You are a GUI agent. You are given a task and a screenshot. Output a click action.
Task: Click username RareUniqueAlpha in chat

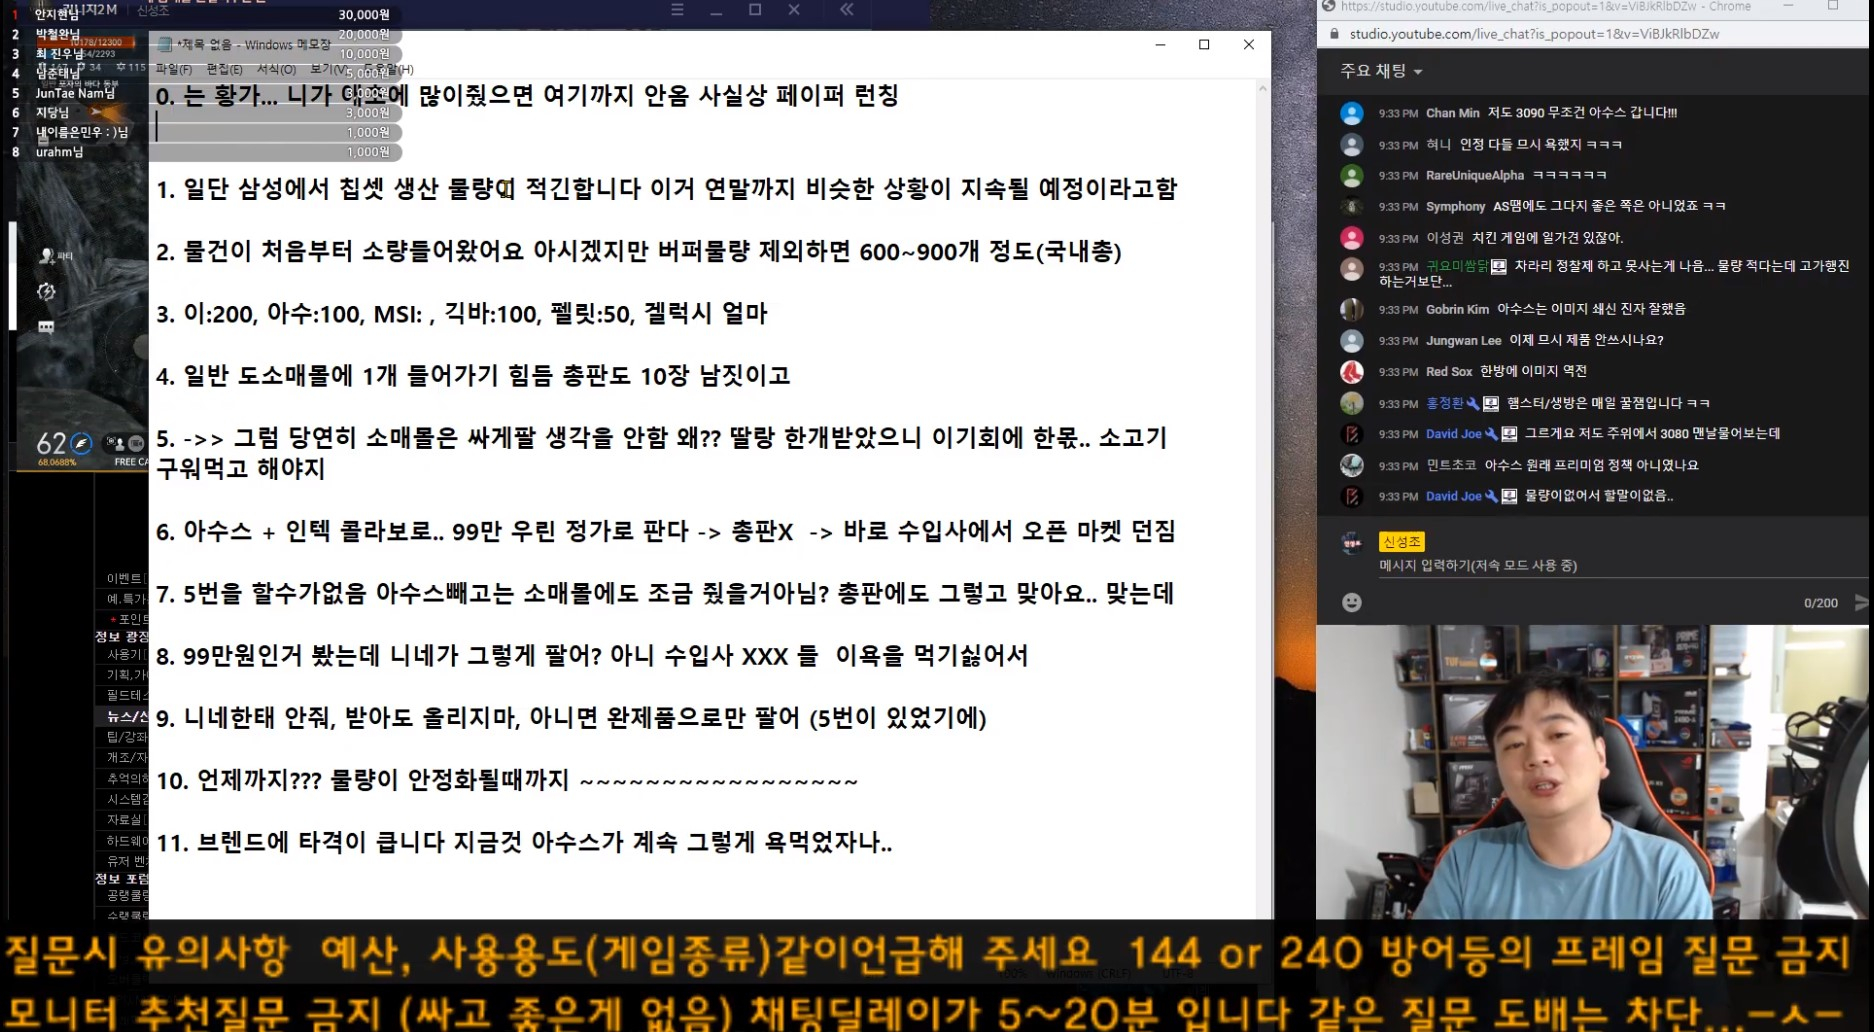pos(1475,175)
